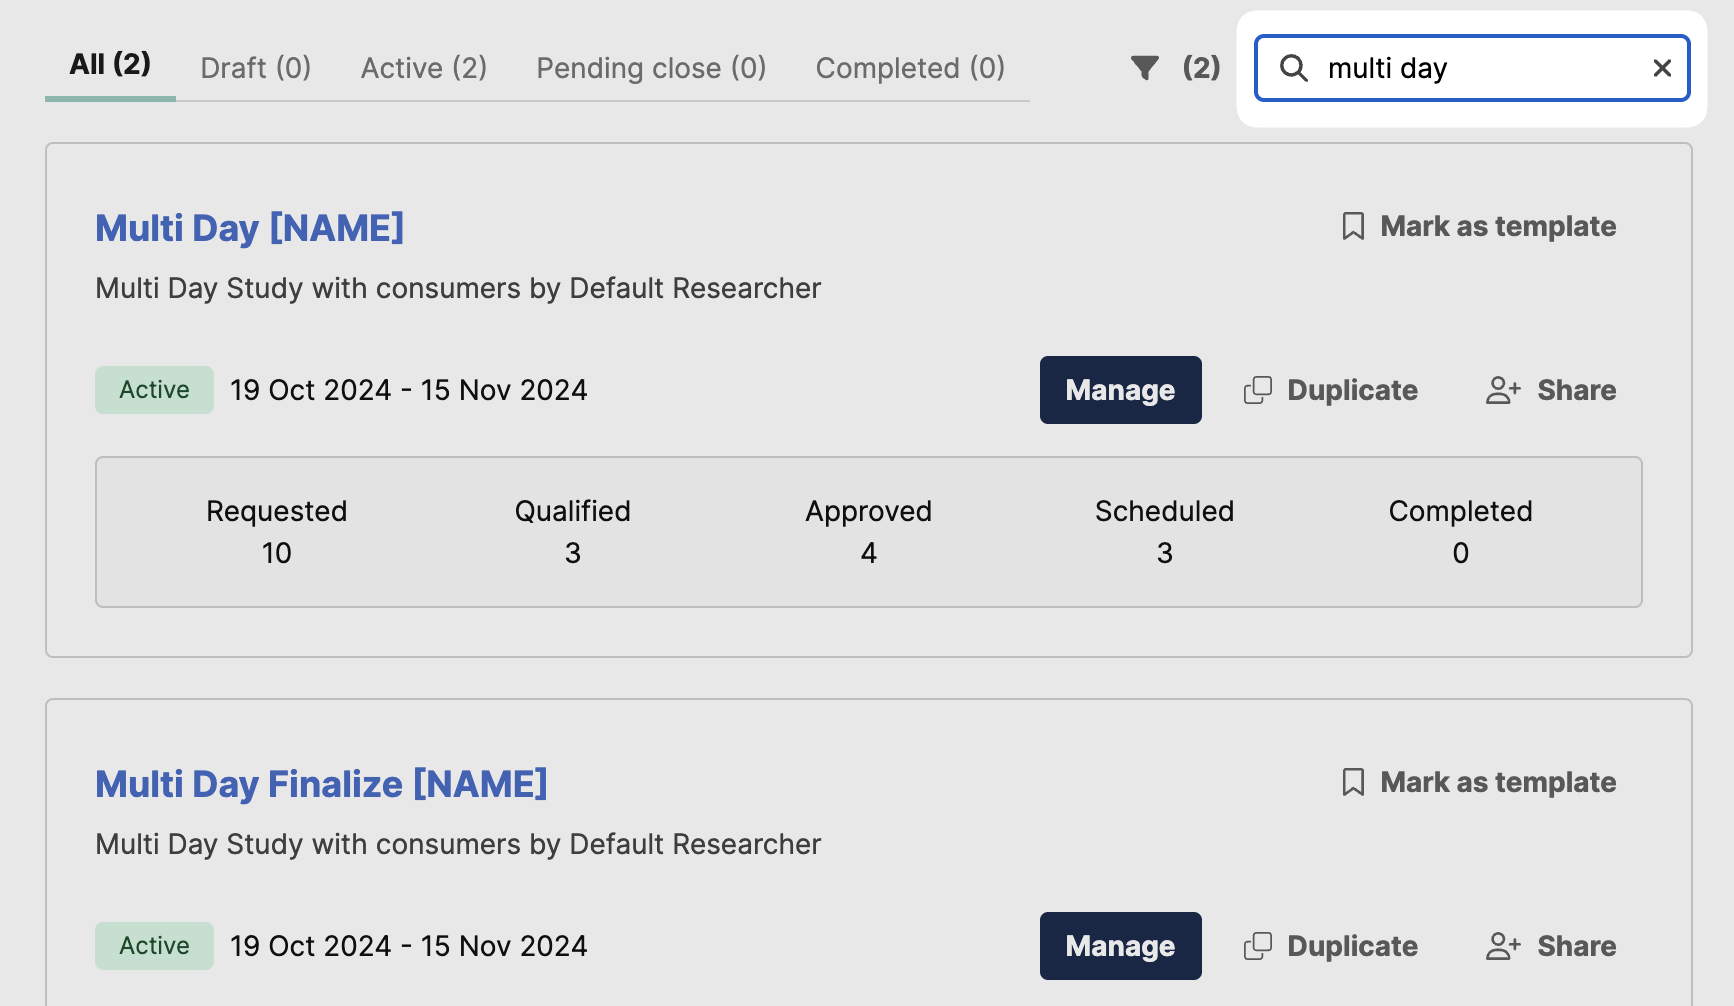Mark Multi Day [NAME] as template
This screenshot has height=1006, width=1734.
pos(1479,226)
